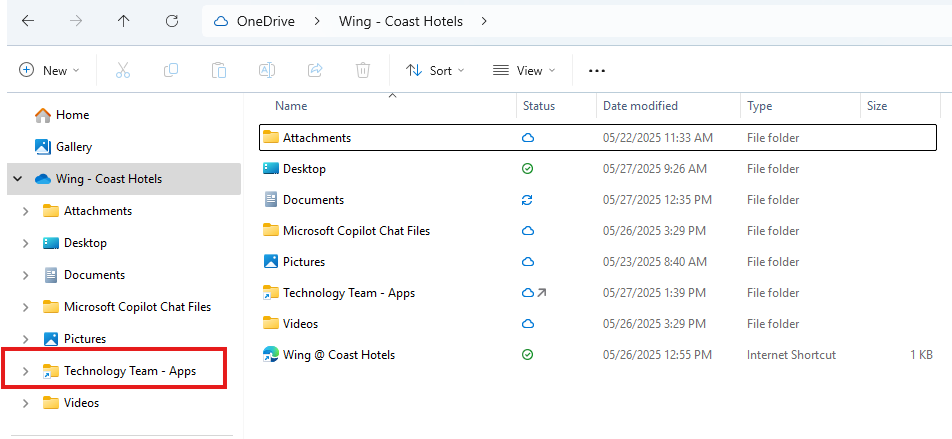This screenshot has height=439, width=952.
Task: Select the Documents folder in file list
Action: point(313,200)
